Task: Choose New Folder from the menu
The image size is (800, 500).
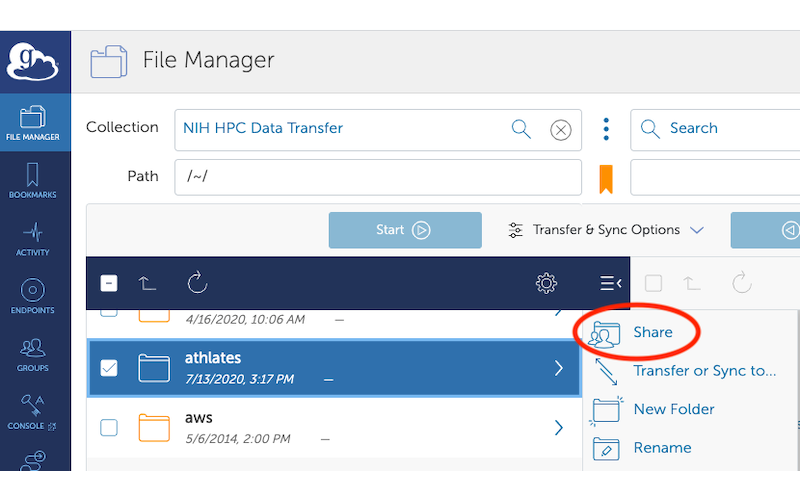Action: click(673, 409)
